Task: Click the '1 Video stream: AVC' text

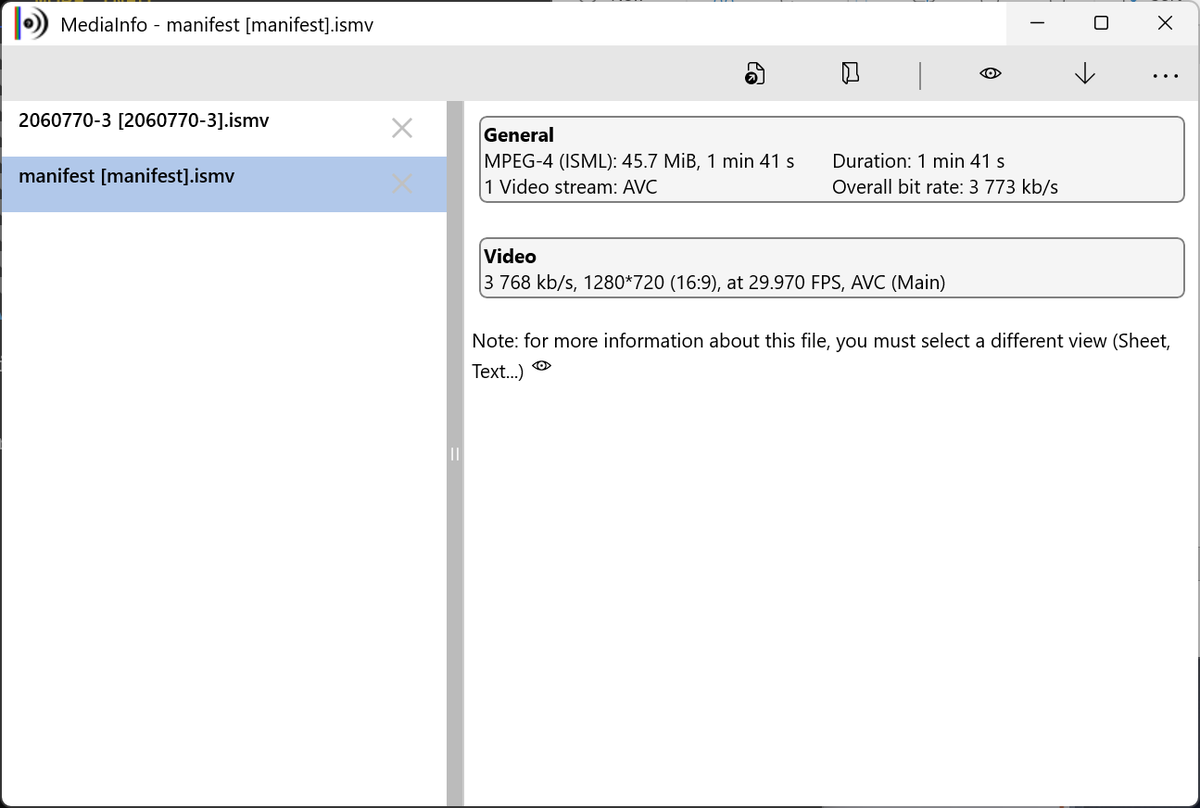Action: [x=571, y=187]
